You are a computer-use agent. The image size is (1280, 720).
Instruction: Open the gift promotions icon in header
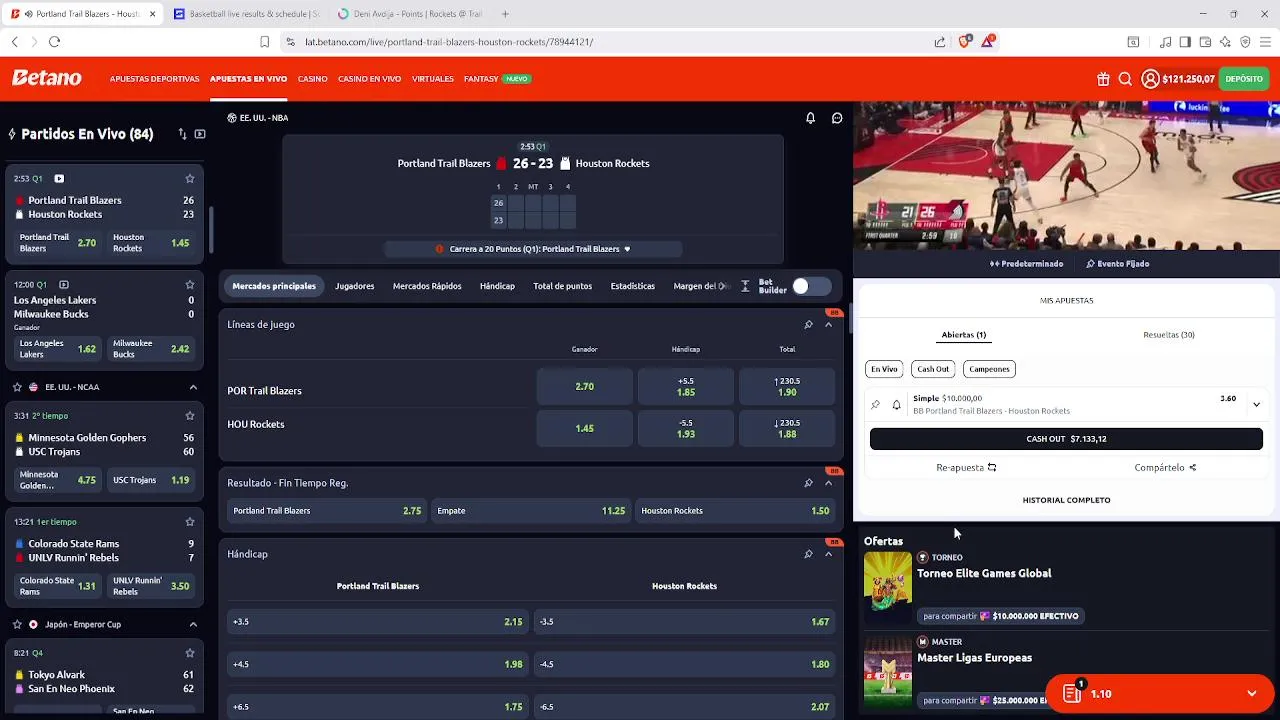(x=1103, y=79)
